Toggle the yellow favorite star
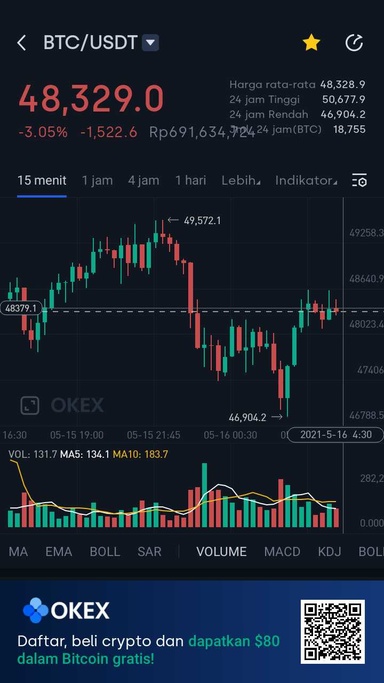The width and height of the screenshot is (384, 683). [x=311, y=43]
